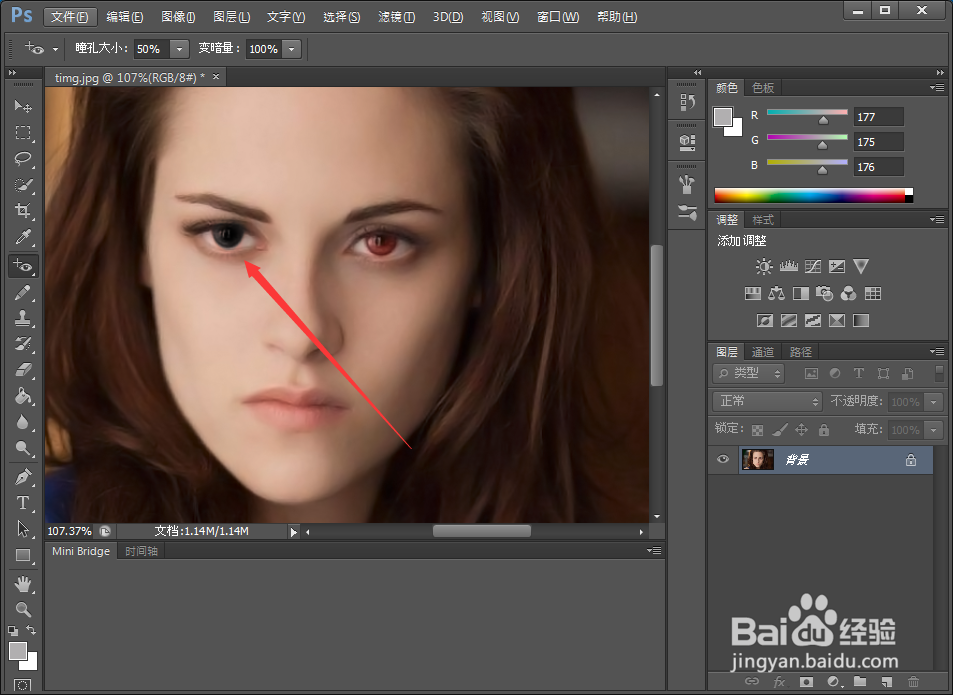The image size is (953, 695).
Task: Toggle type layer filter
Action: click(x=859, y=374)
